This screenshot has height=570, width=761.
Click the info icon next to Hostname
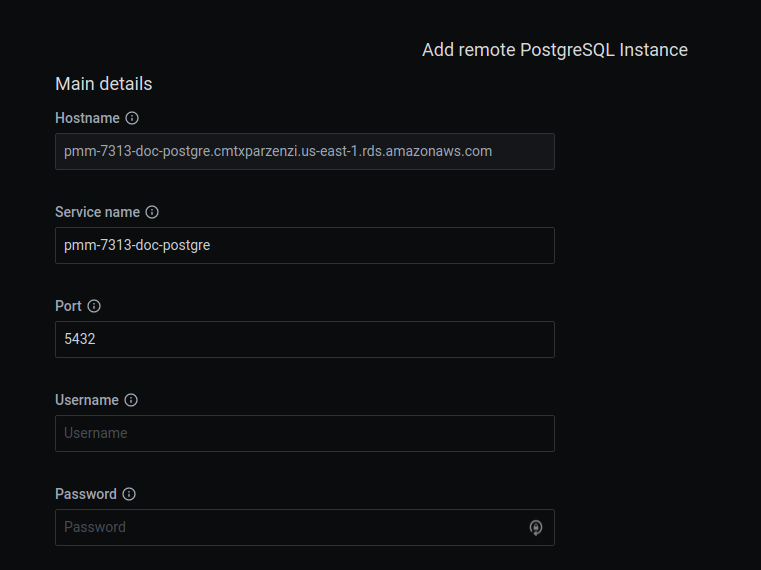(x=132, y=118)
